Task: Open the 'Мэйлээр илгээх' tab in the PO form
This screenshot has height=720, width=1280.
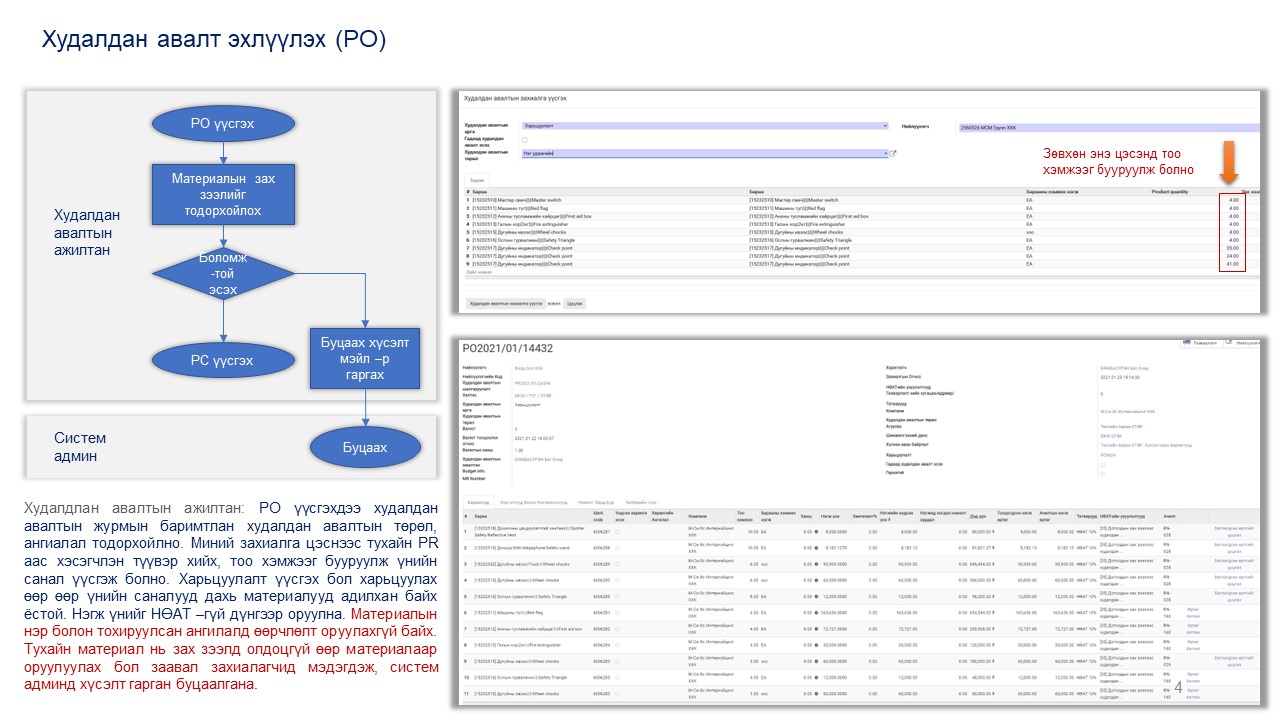Action: tap(595, 503)
